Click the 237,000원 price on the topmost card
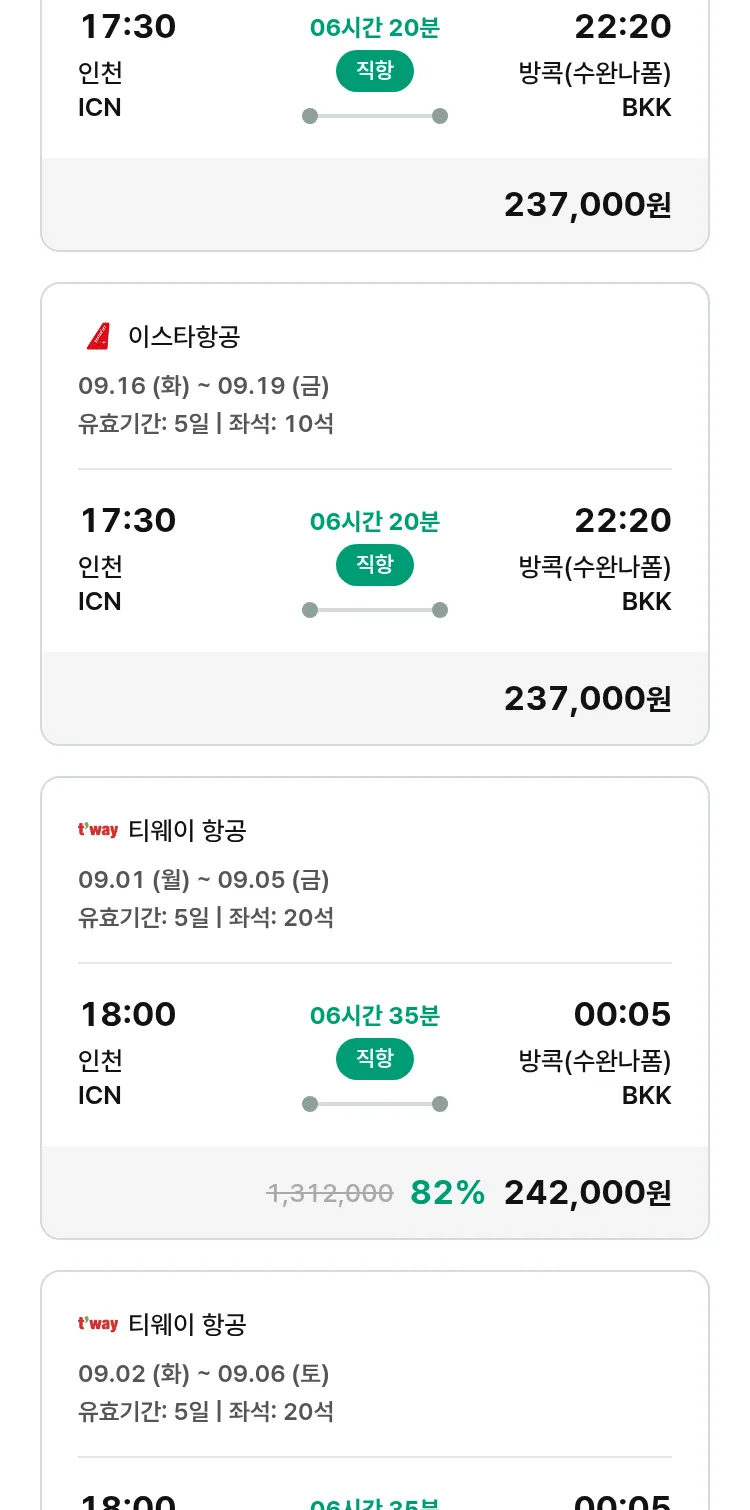The height and width of the screenshot is (1510, 750). (587, 204)
